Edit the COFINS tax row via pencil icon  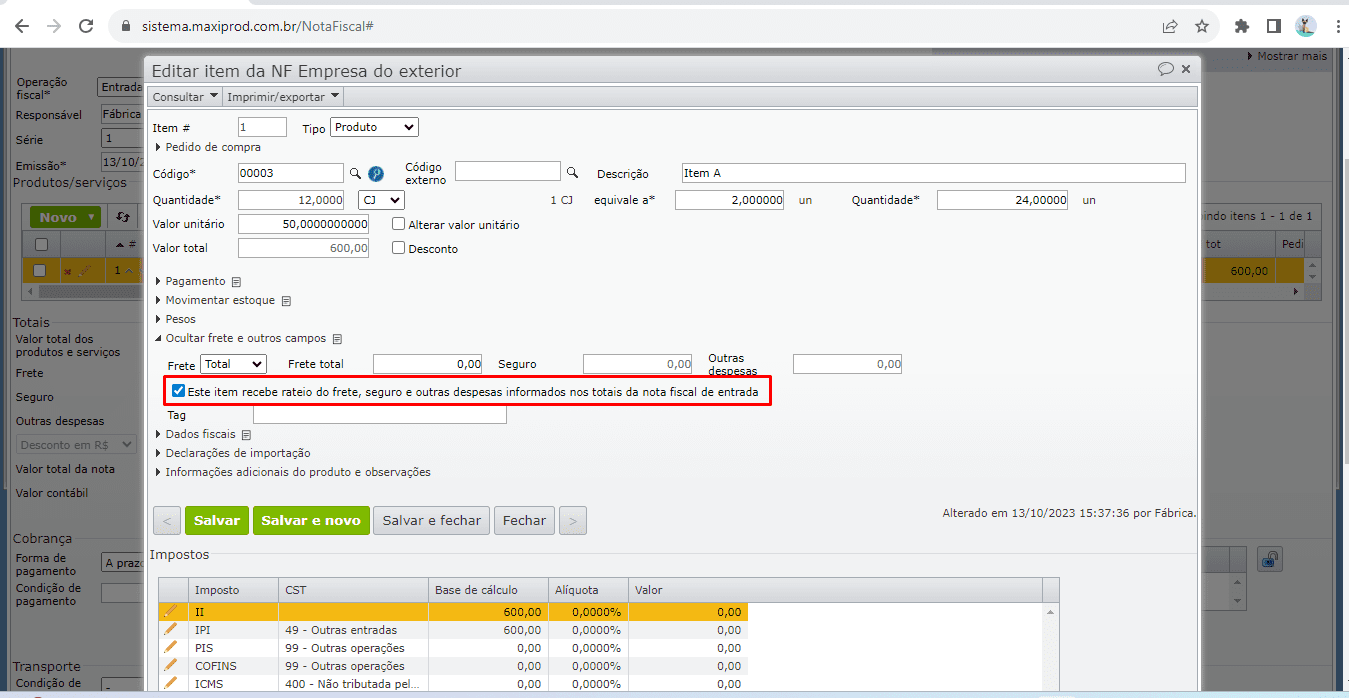click(171, 665)
